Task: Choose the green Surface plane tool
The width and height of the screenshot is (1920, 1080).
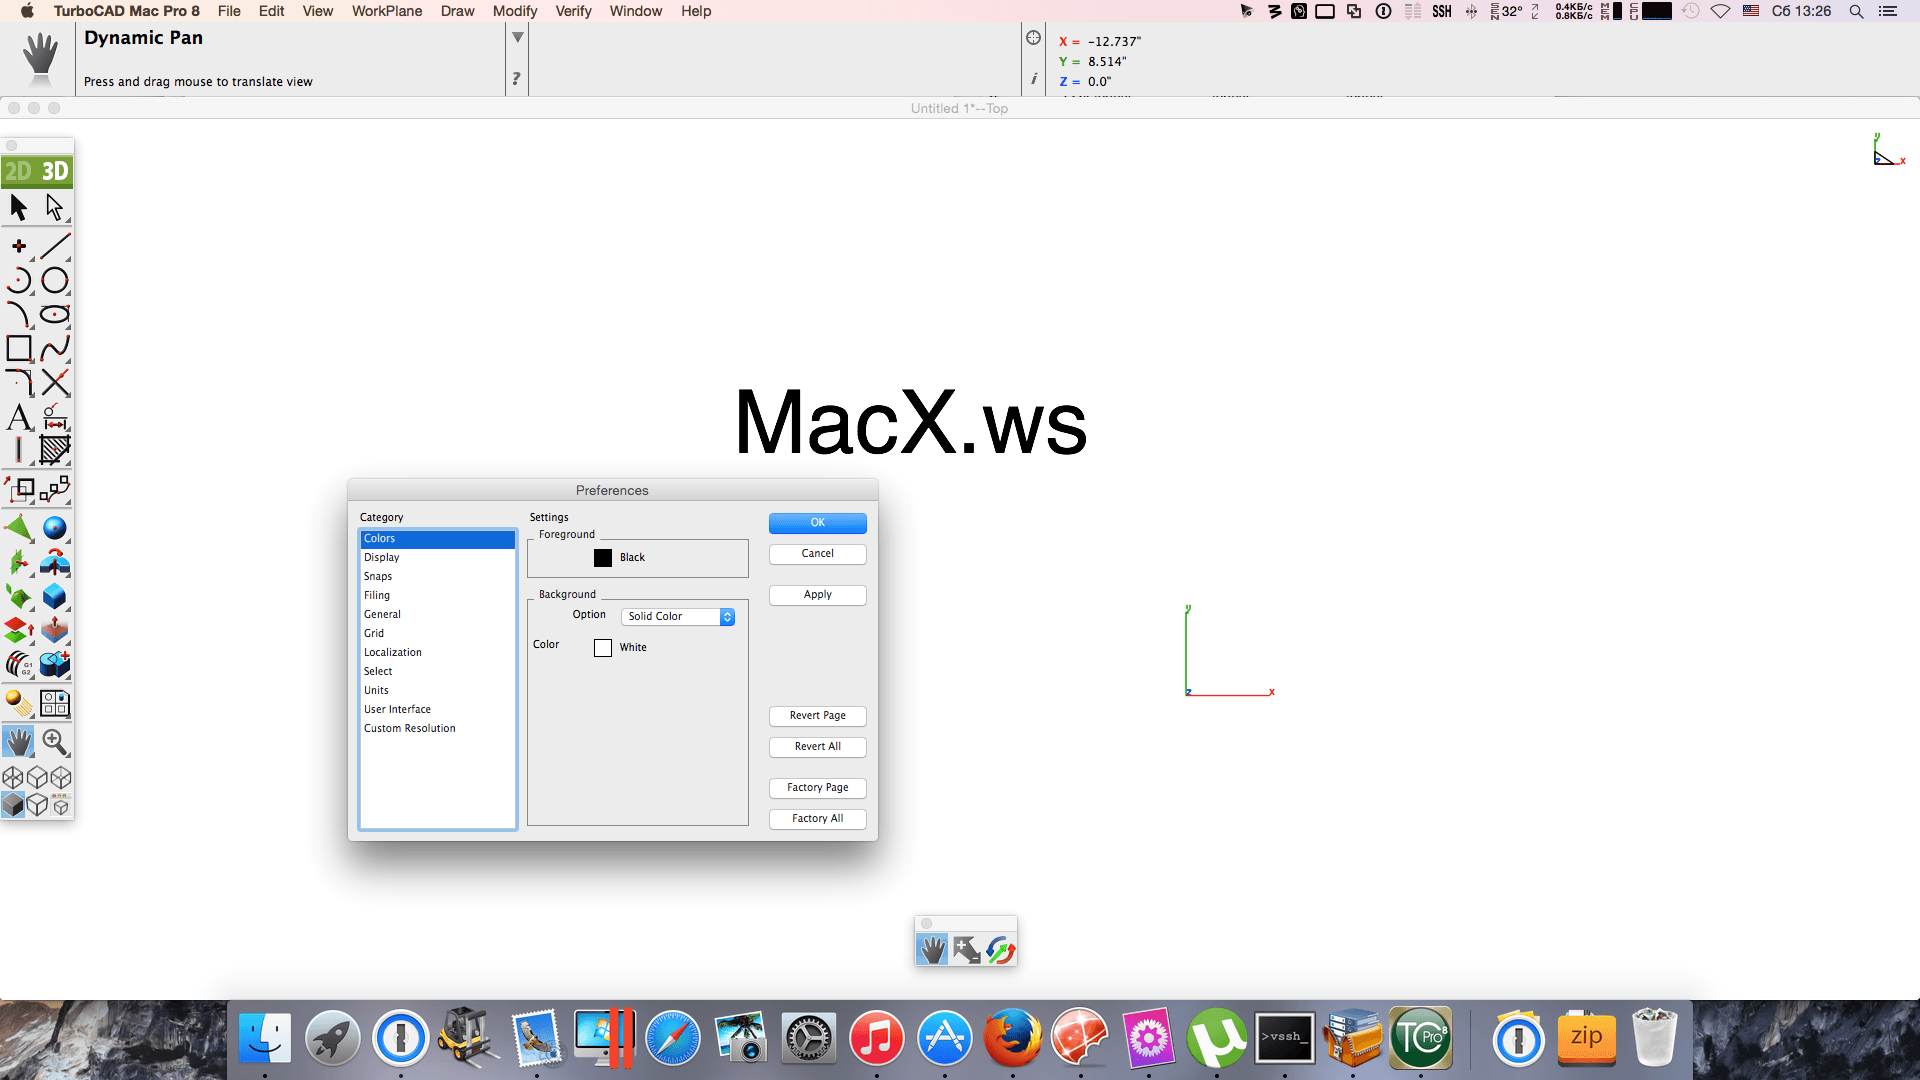Action: [x=19, y=528]
